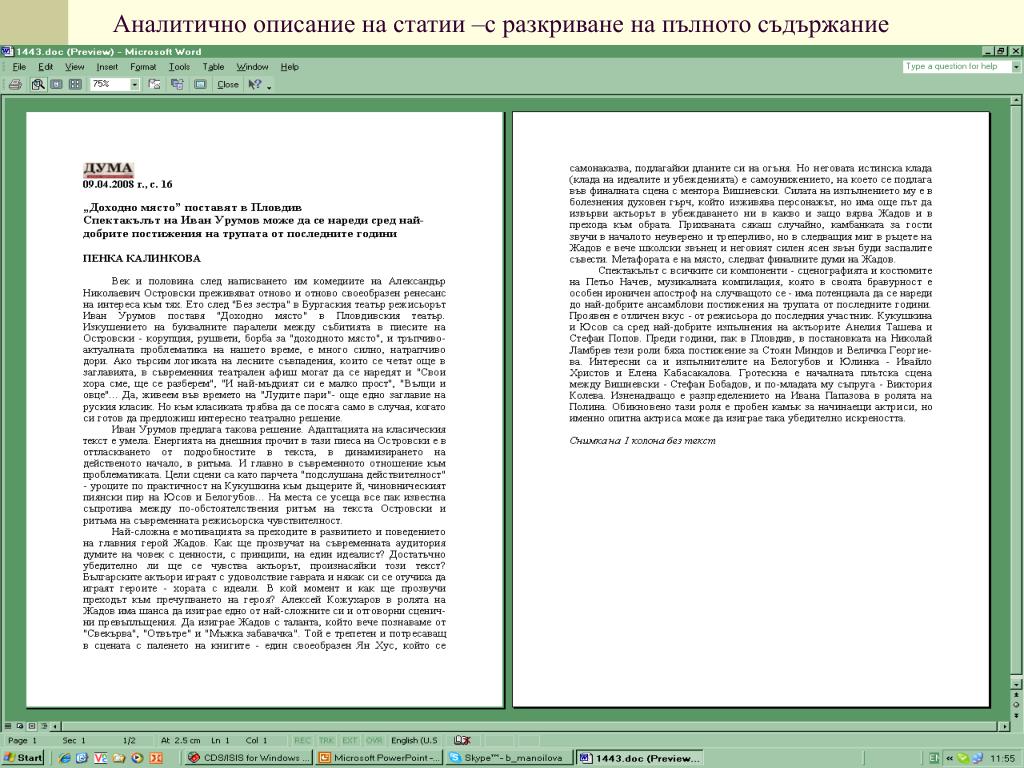Click the green tray icon left of chevron
The image size is (1024, 768).
pos(935,758)
